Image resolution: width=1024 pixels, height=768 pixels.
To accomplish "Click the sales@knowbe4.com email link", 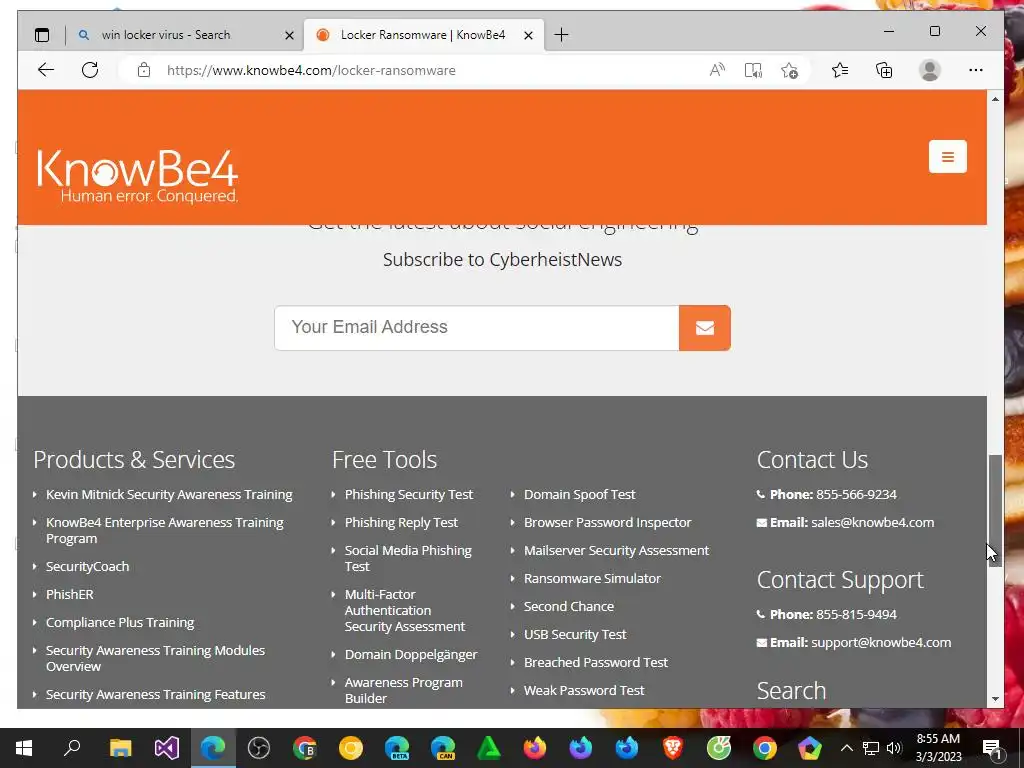I will click(872, 522).
